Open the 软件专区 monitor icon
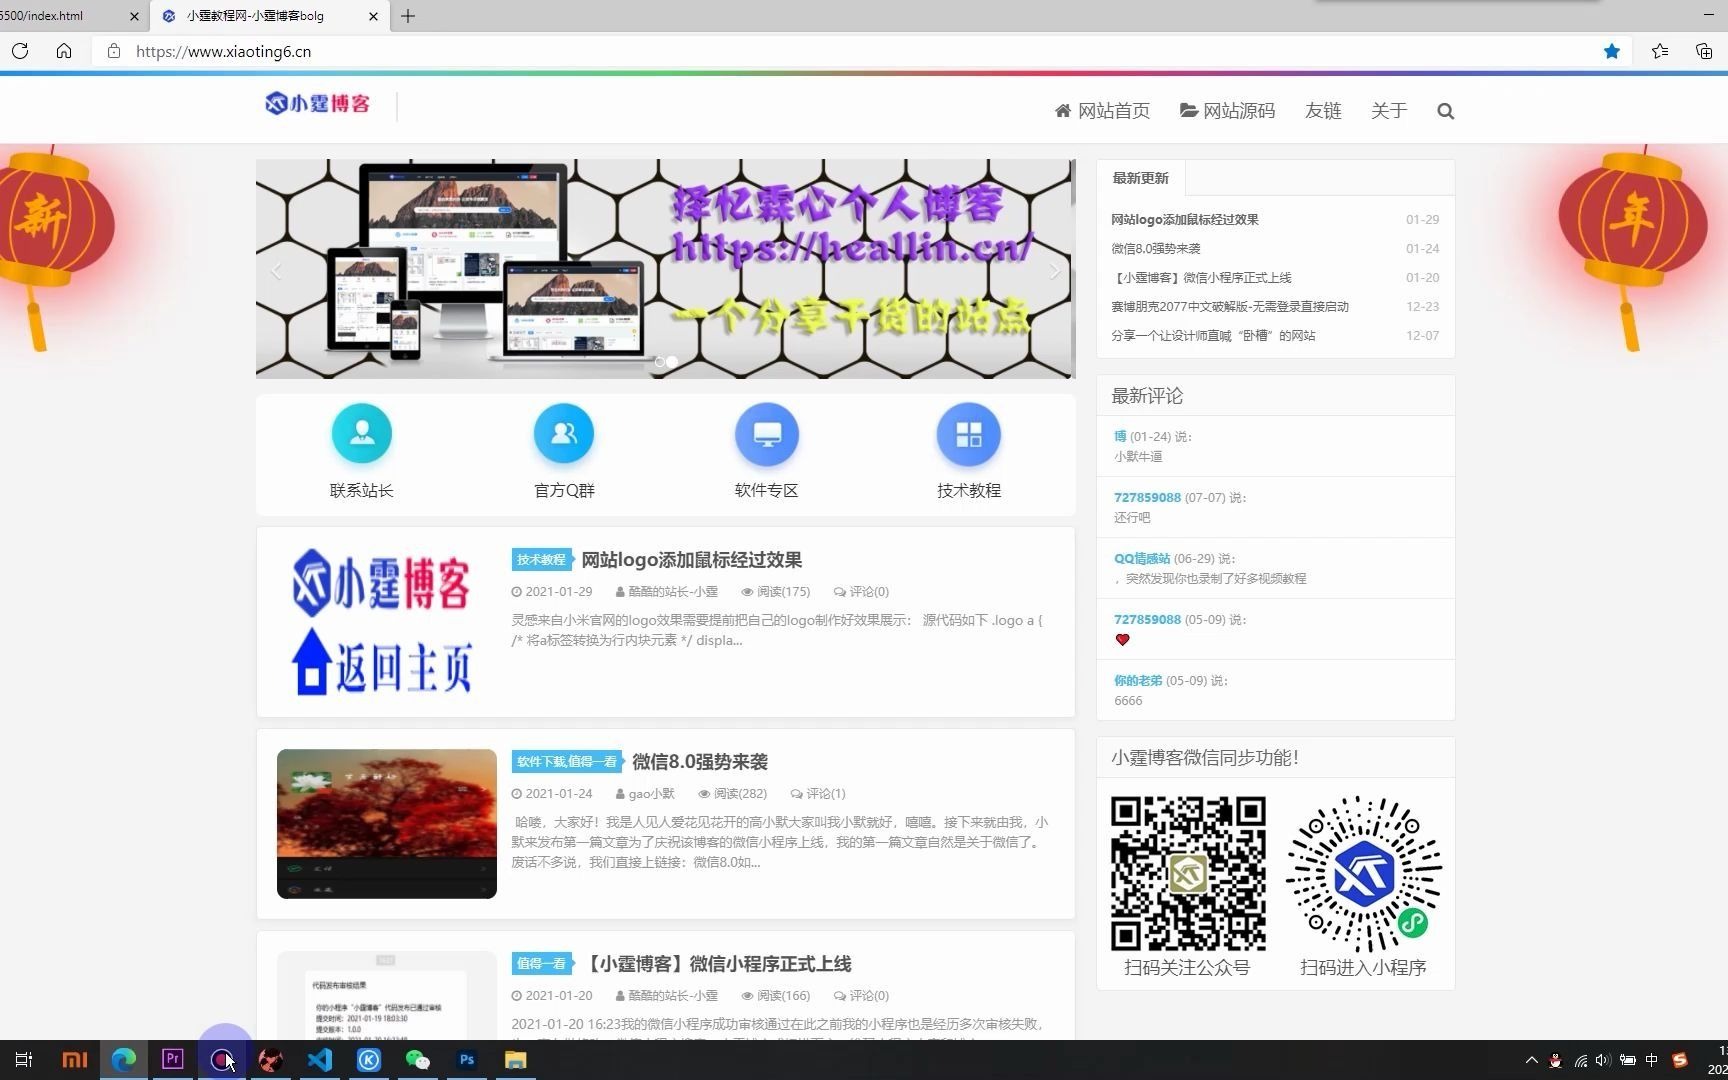This screenshot has height=1080, width=1728. click(x=766, y=433)
